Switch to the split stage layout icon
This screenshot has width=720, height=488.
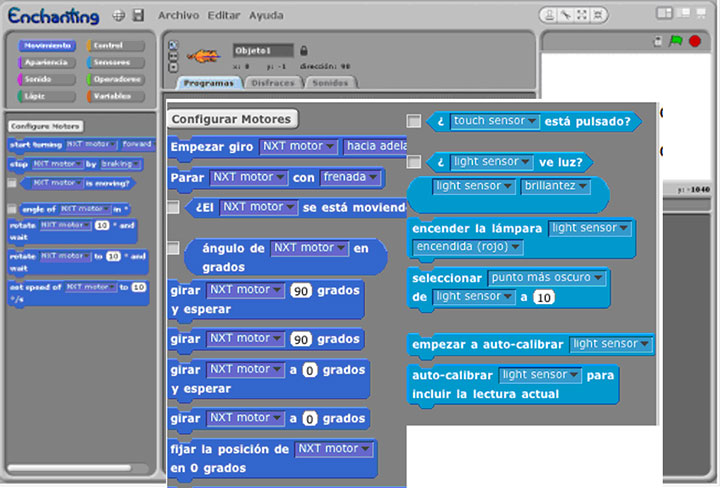pyautogui.click(x=666, y=14)
